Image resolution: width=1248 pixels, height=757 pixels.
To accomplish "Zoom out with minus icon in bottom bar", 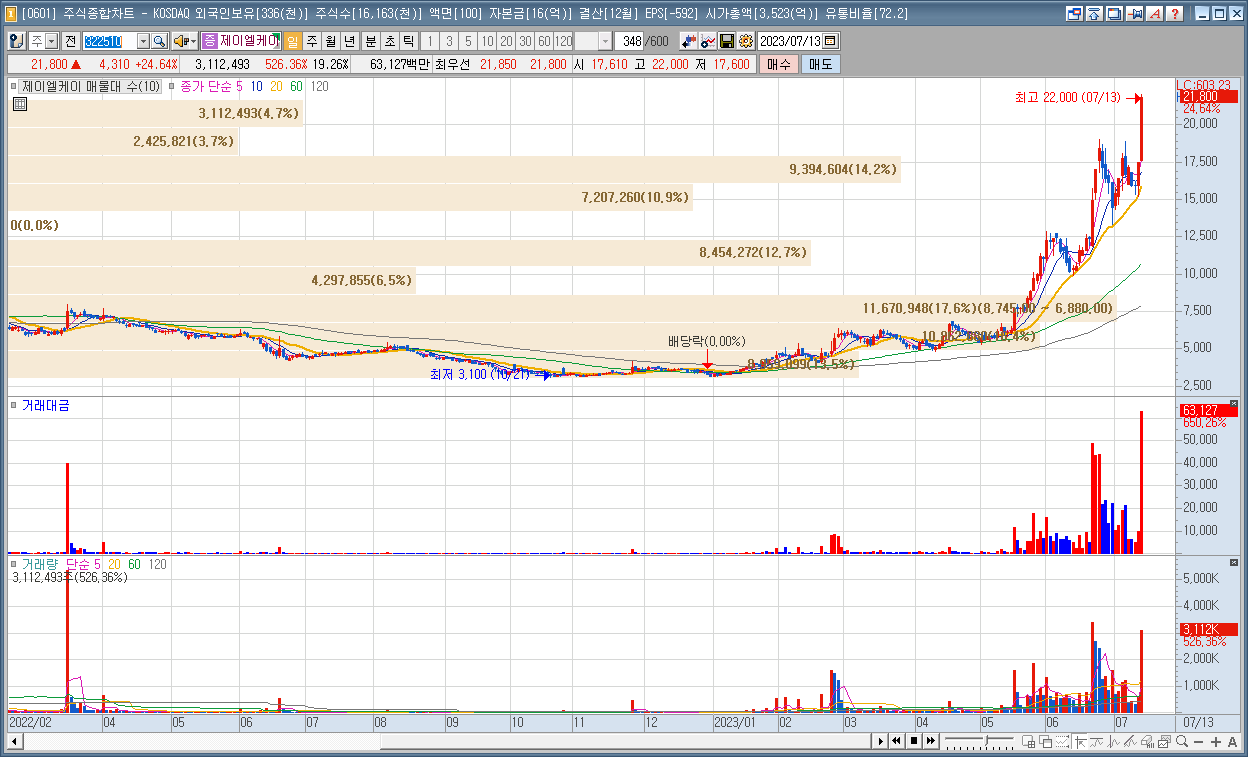I will [1198, 741].
